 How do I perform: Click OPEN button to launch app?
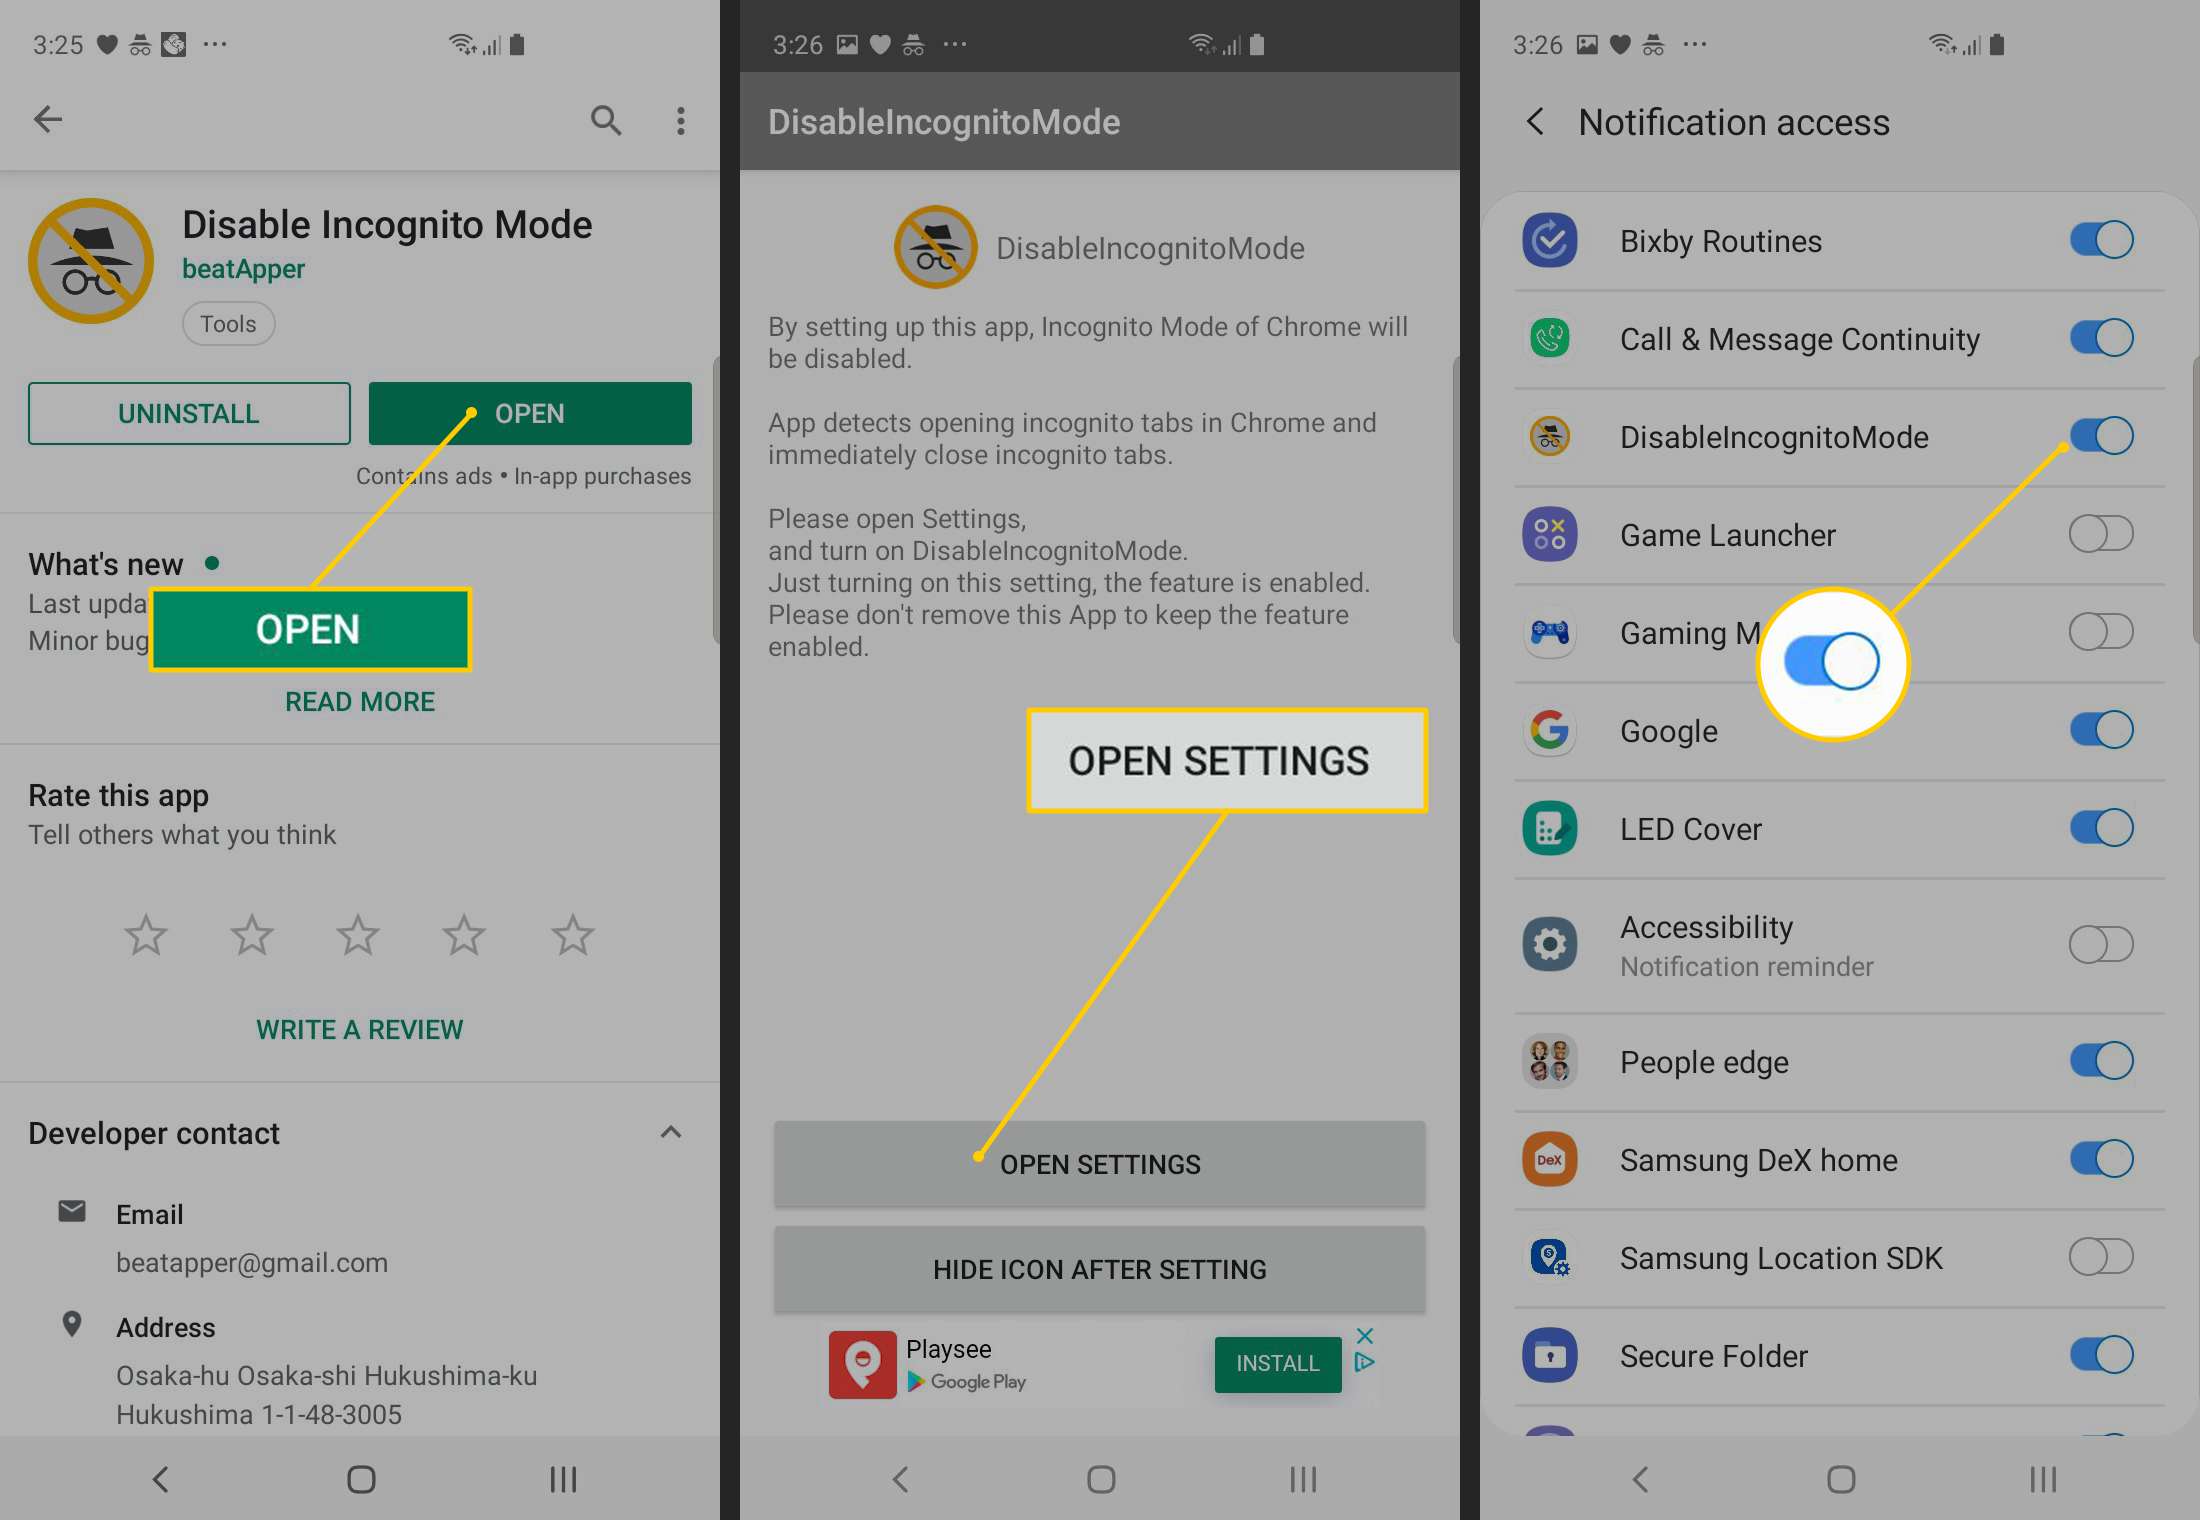(x=528, y=411)
